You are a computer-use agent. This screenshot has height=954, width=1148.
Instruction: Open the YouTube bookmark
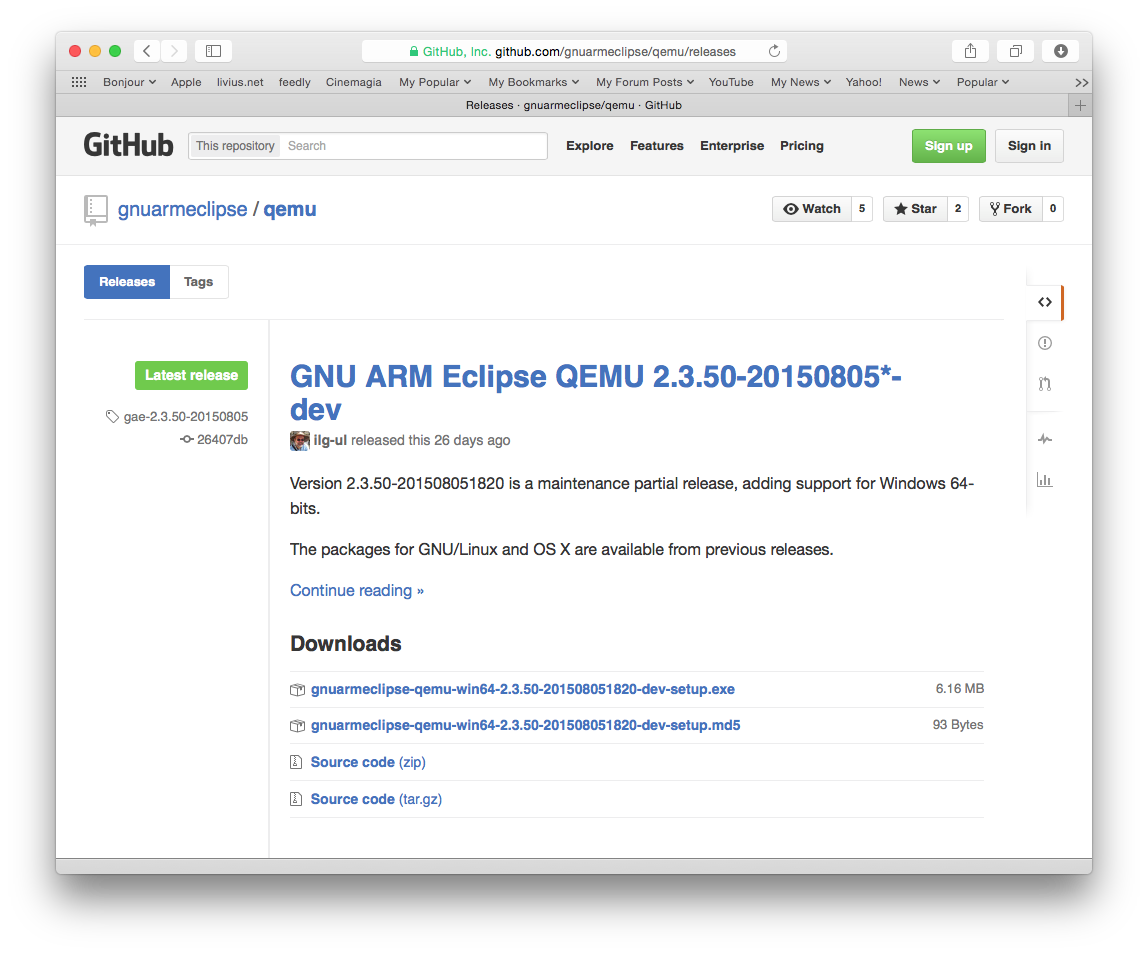click(731, 82)
